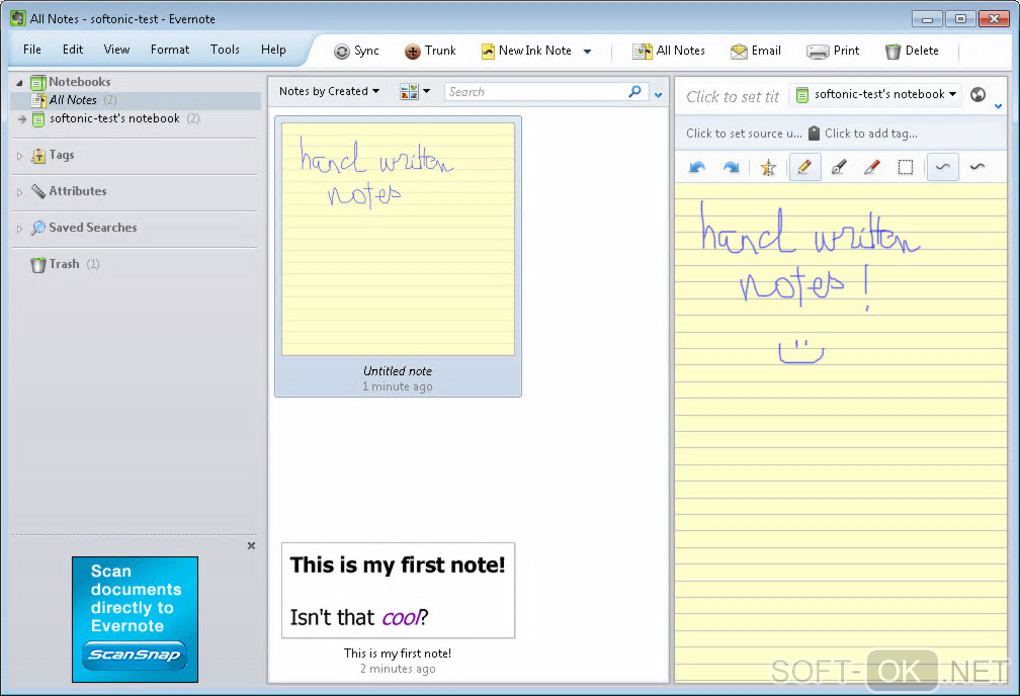Open the softonic-test's notebook selector
This screenshot has height=696, width=1020.
pos(876,95)
